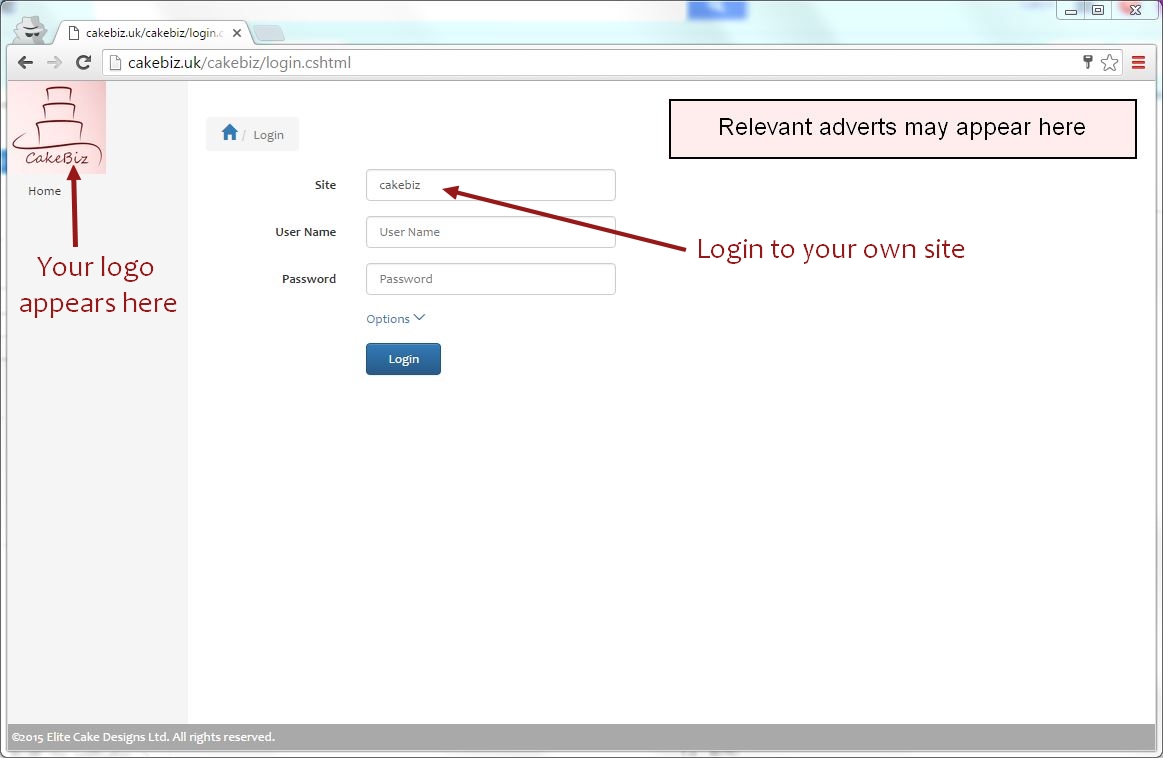Expand the Options section
1163x758 pixels.
click(x=388, y=318)
